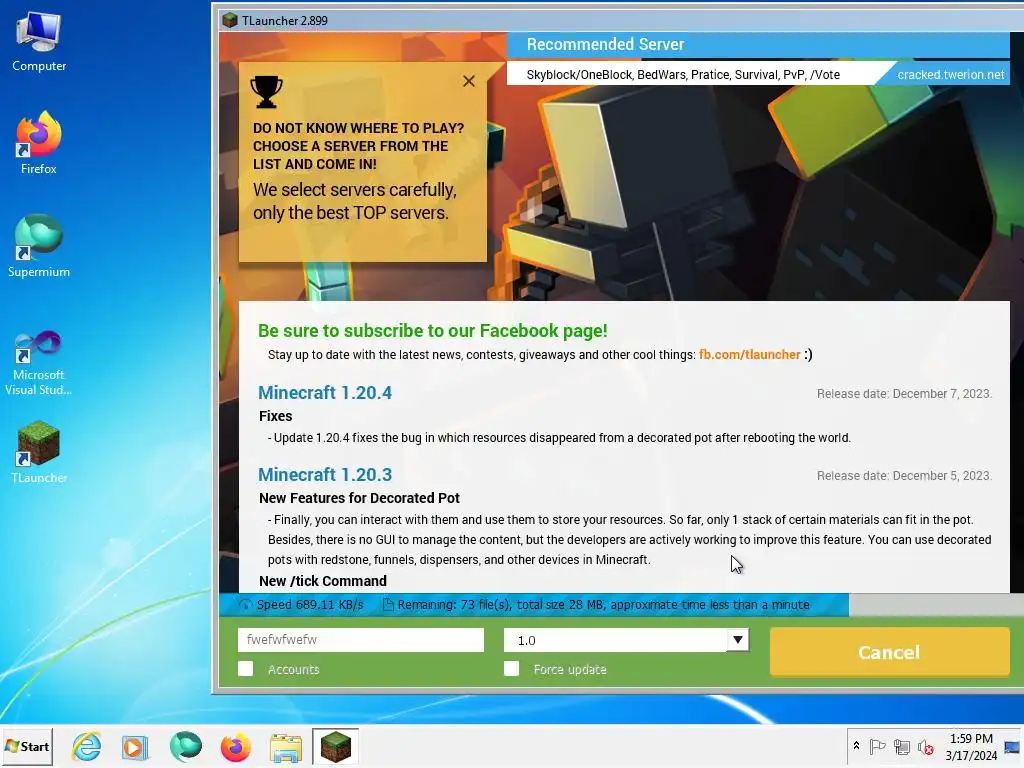This screenshot has height=768, width=1024.
Task: Launch Firefox from the taskbar
Action: click(x=235, y=746)
